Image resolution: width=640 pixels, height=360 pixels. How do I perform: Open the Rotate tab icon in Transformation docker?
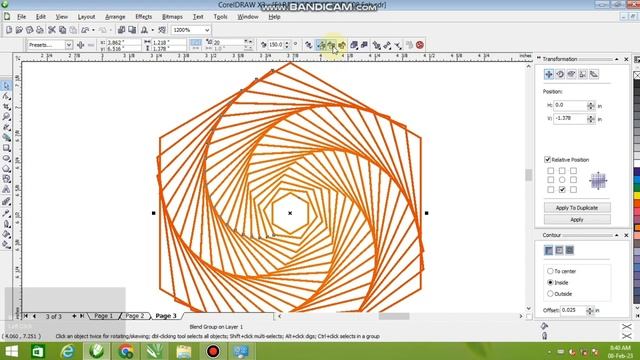click(560, 74)
